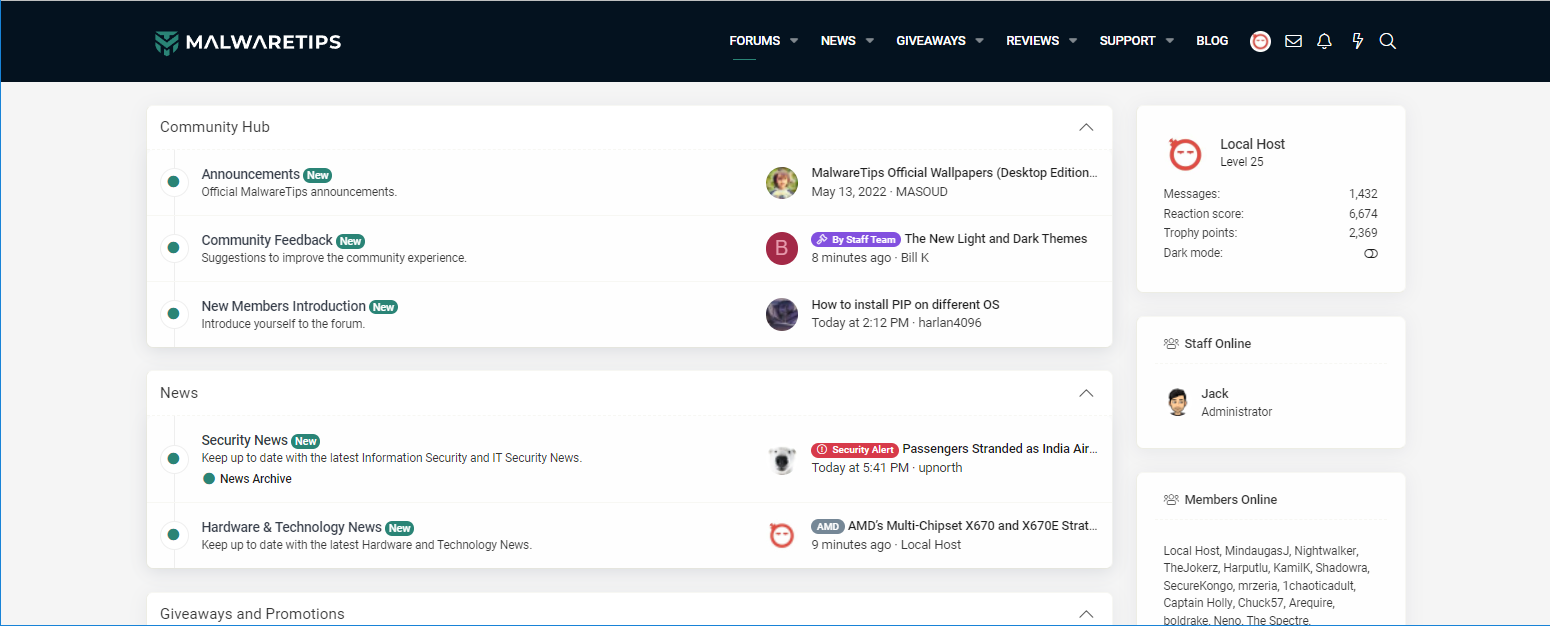Open the alerts bell icon
Viewport: 1550px width, 626px height.
tap(1325, 41)
